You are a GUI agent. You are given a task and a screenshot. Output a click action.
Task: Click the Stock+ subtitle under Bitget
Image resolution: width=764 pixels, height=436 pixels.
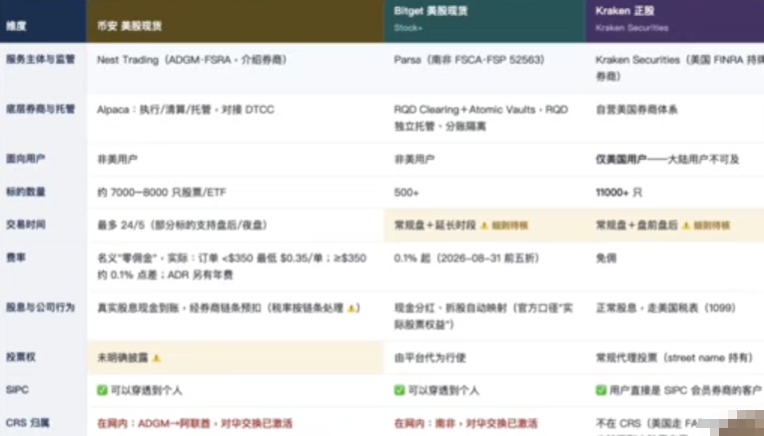pyautogui.click(x=408, y=28)
